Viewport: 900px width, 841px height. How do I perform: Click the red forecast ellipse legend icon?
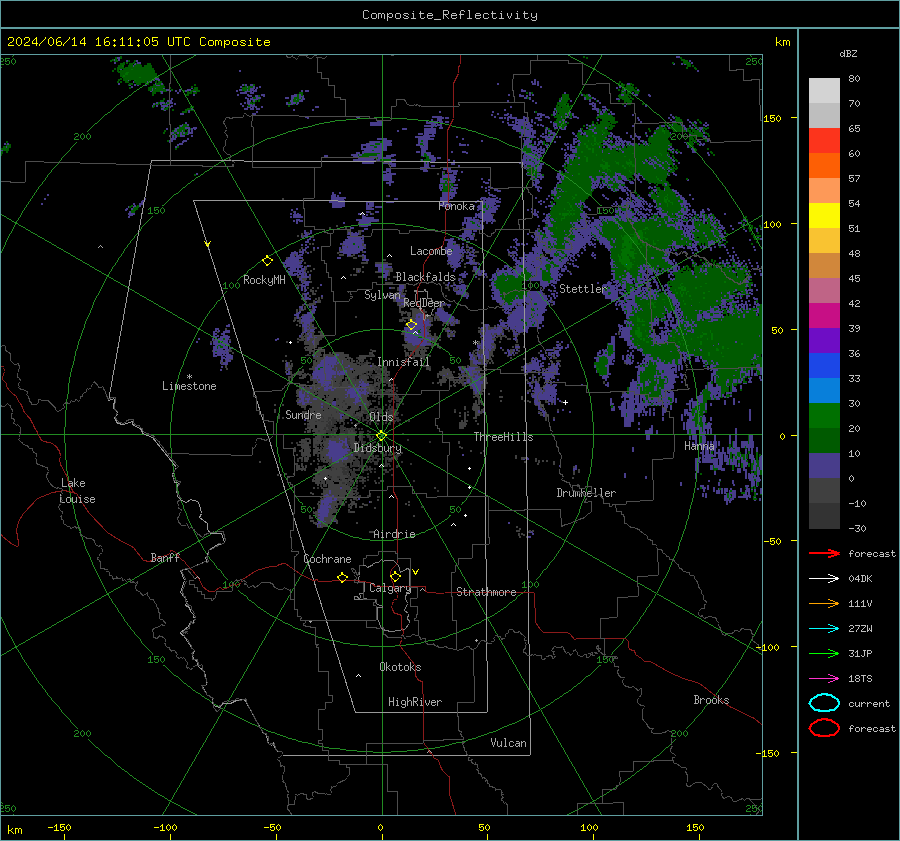[x=824, y=728]
